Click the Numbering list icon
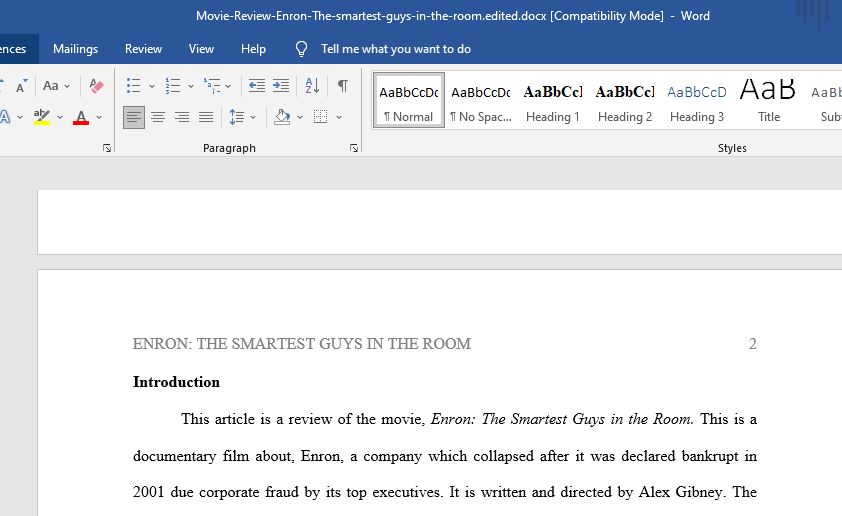 tap(172, 85)
